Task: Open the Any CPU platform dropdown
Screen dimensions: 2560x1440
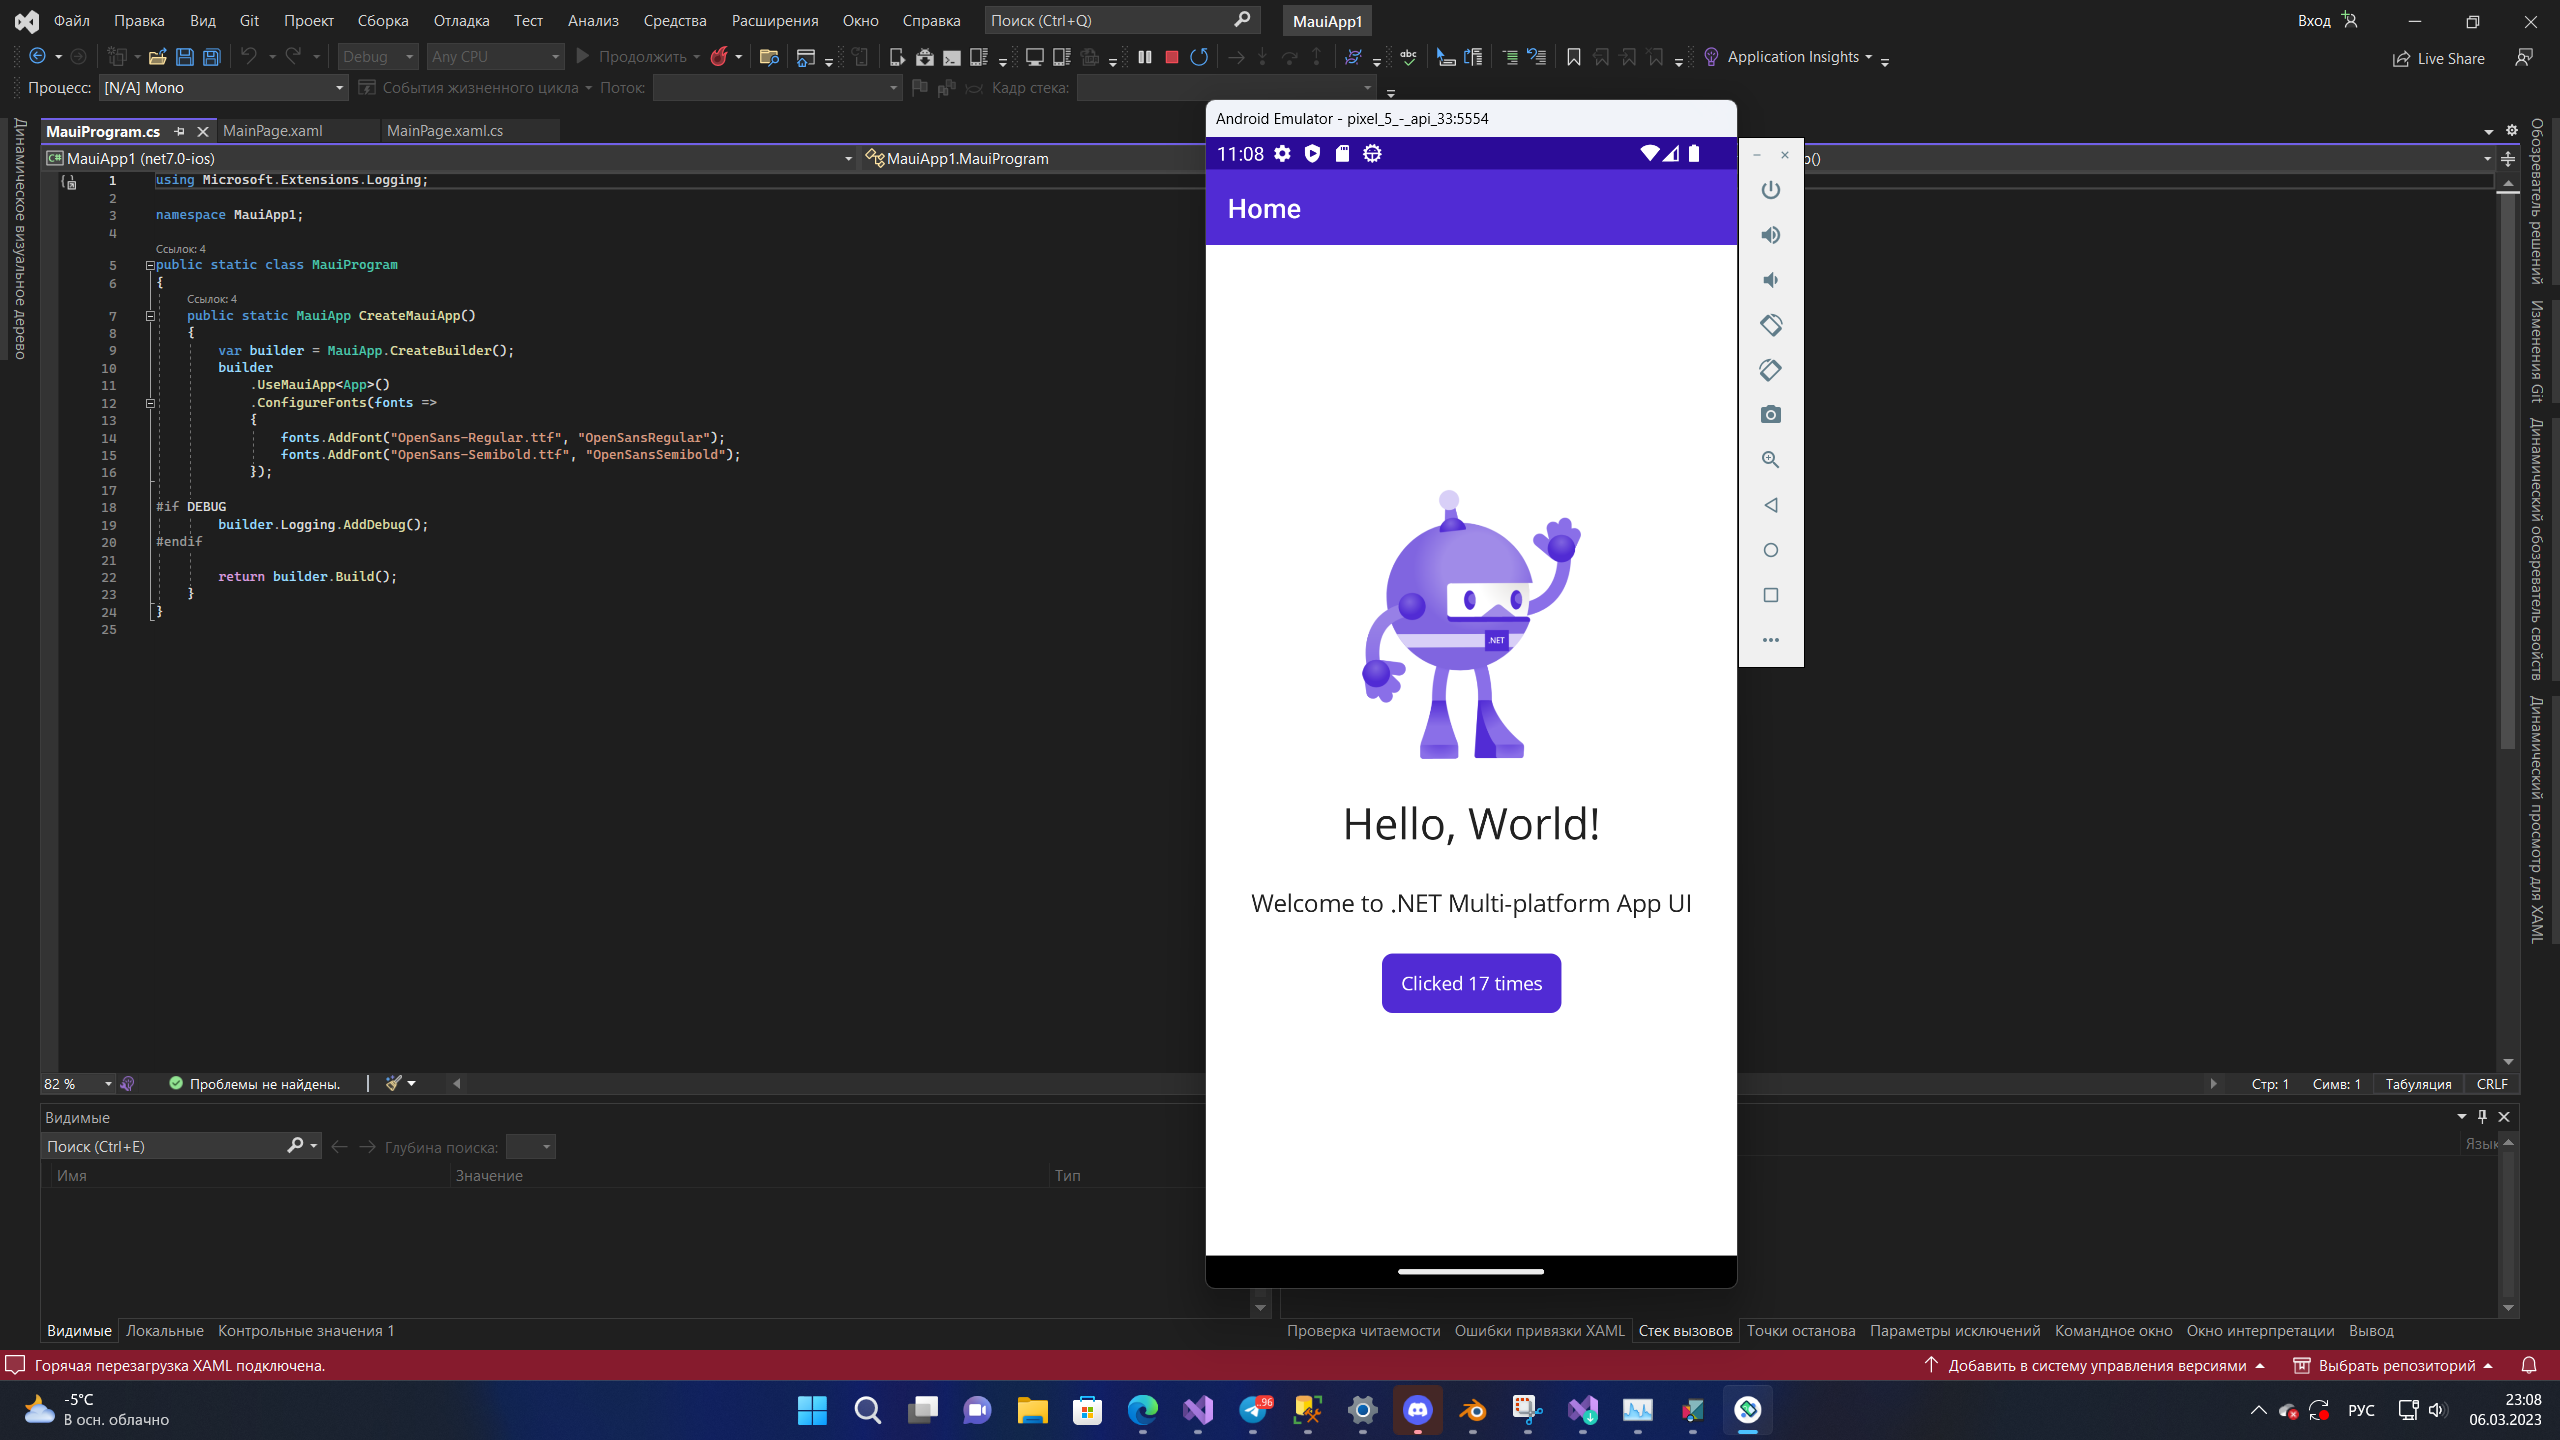Action: click(x=496, y=57)
